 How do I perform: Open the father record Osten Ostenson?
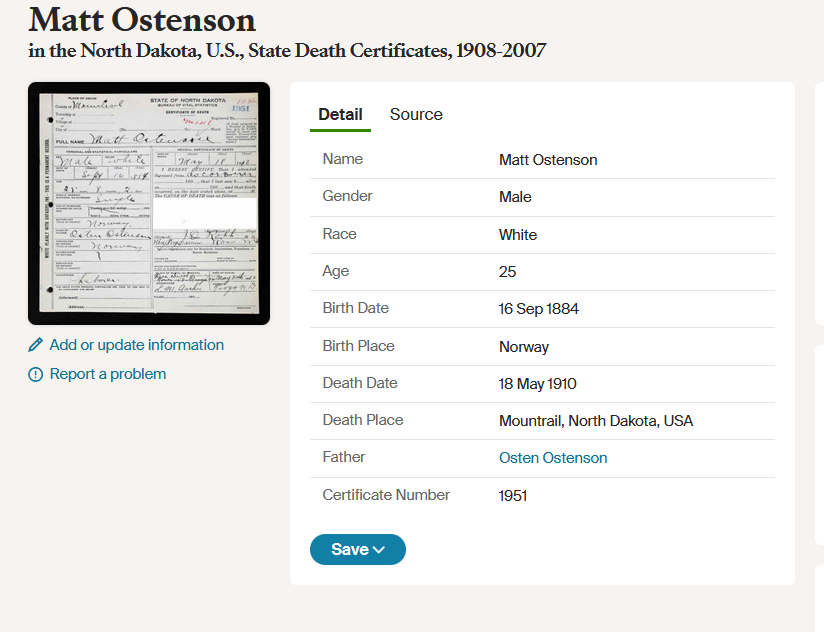tap(553, 457)
